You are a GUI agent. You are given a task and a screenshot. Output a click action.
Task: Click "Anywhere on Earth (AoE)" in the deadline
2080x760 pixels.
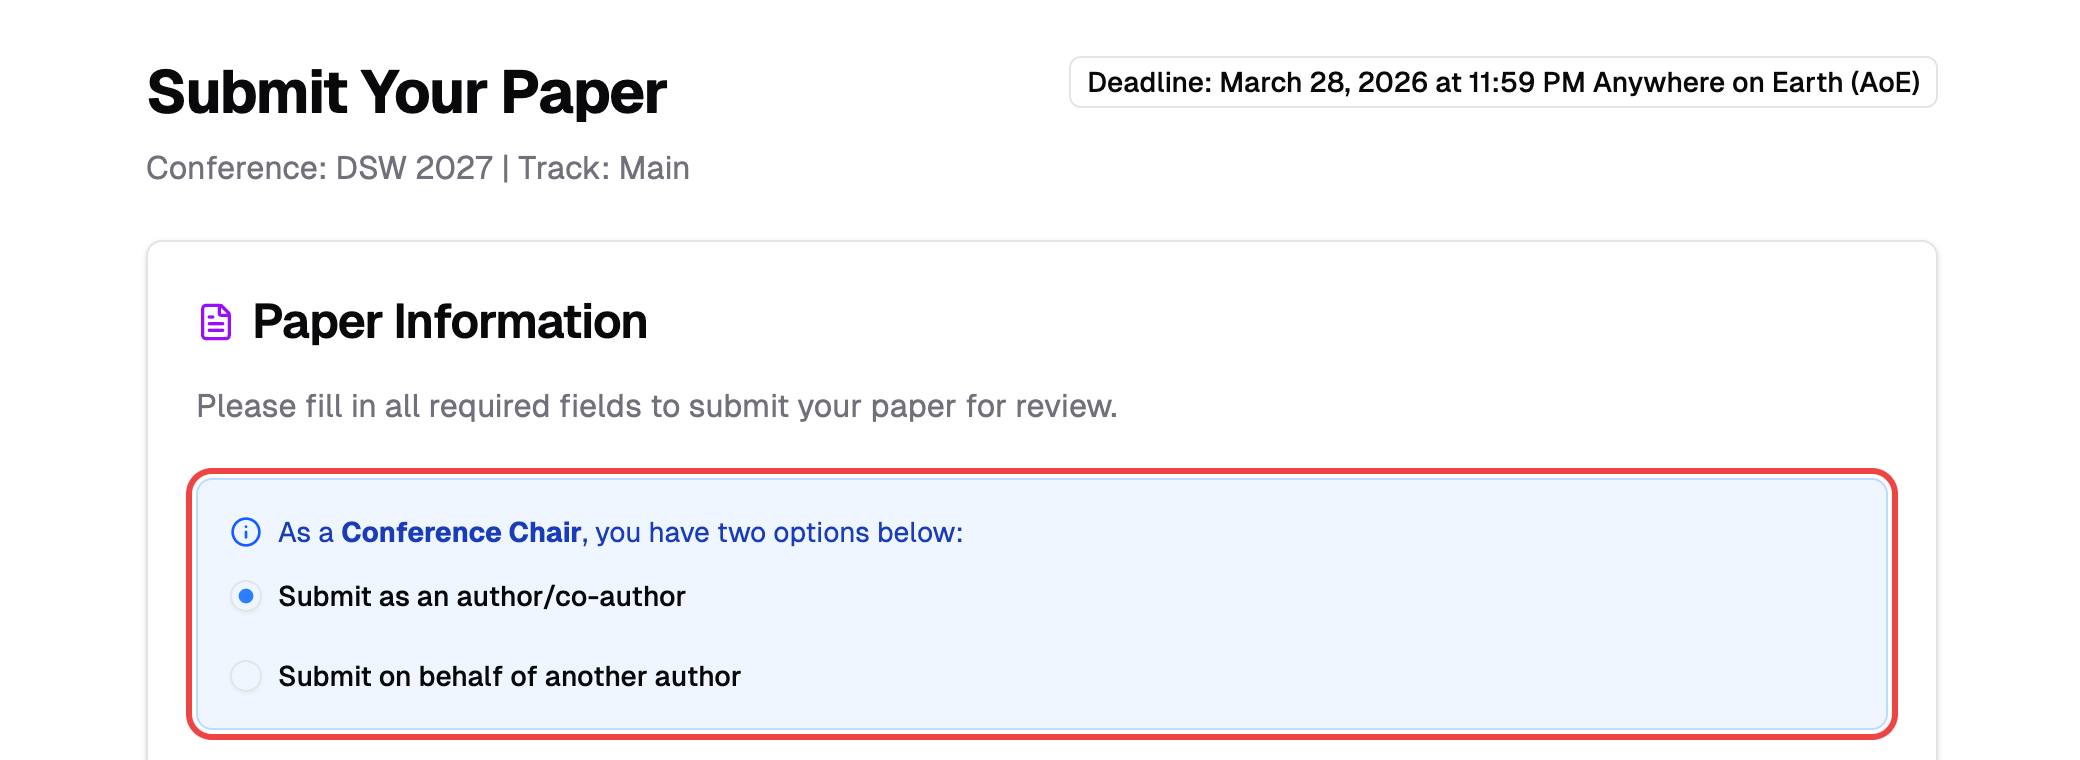click(x=1755, y=82)
